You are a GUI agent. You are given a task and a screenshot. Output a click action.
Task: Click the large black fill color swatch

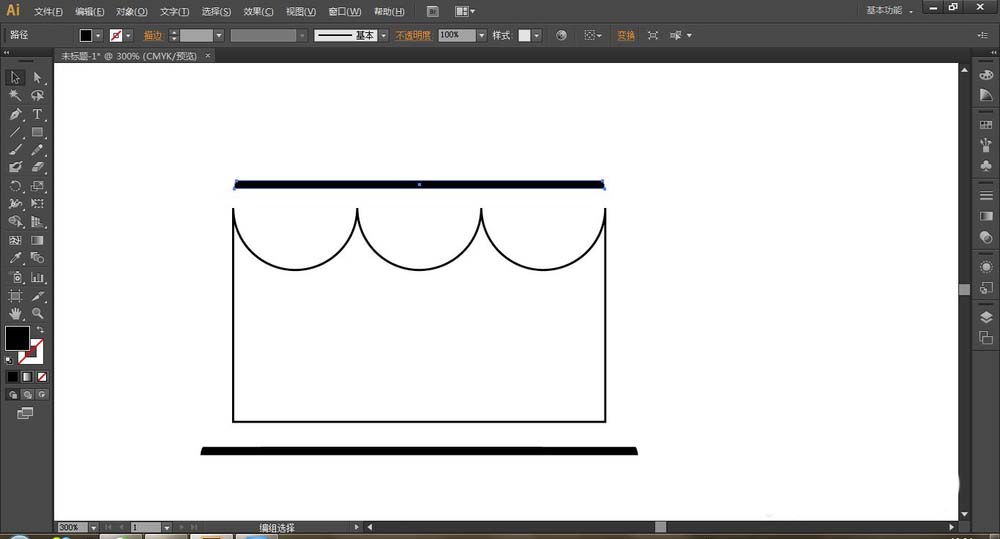[17, 338]
